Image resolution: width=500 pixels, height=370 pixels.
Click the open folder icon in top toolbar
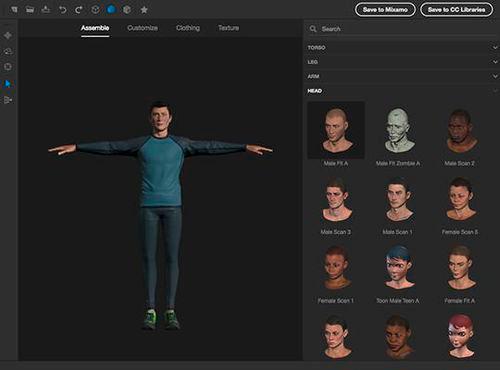pos(30,10)
